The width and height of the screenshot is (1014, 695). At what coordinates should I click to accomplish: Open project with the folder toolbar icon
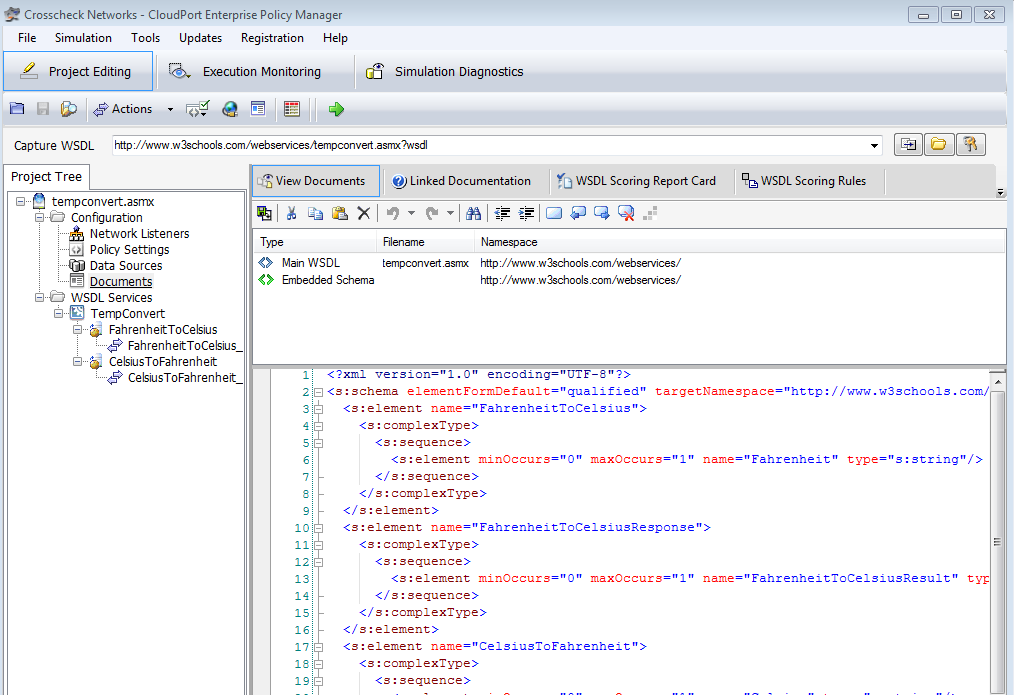click(17, 109)
